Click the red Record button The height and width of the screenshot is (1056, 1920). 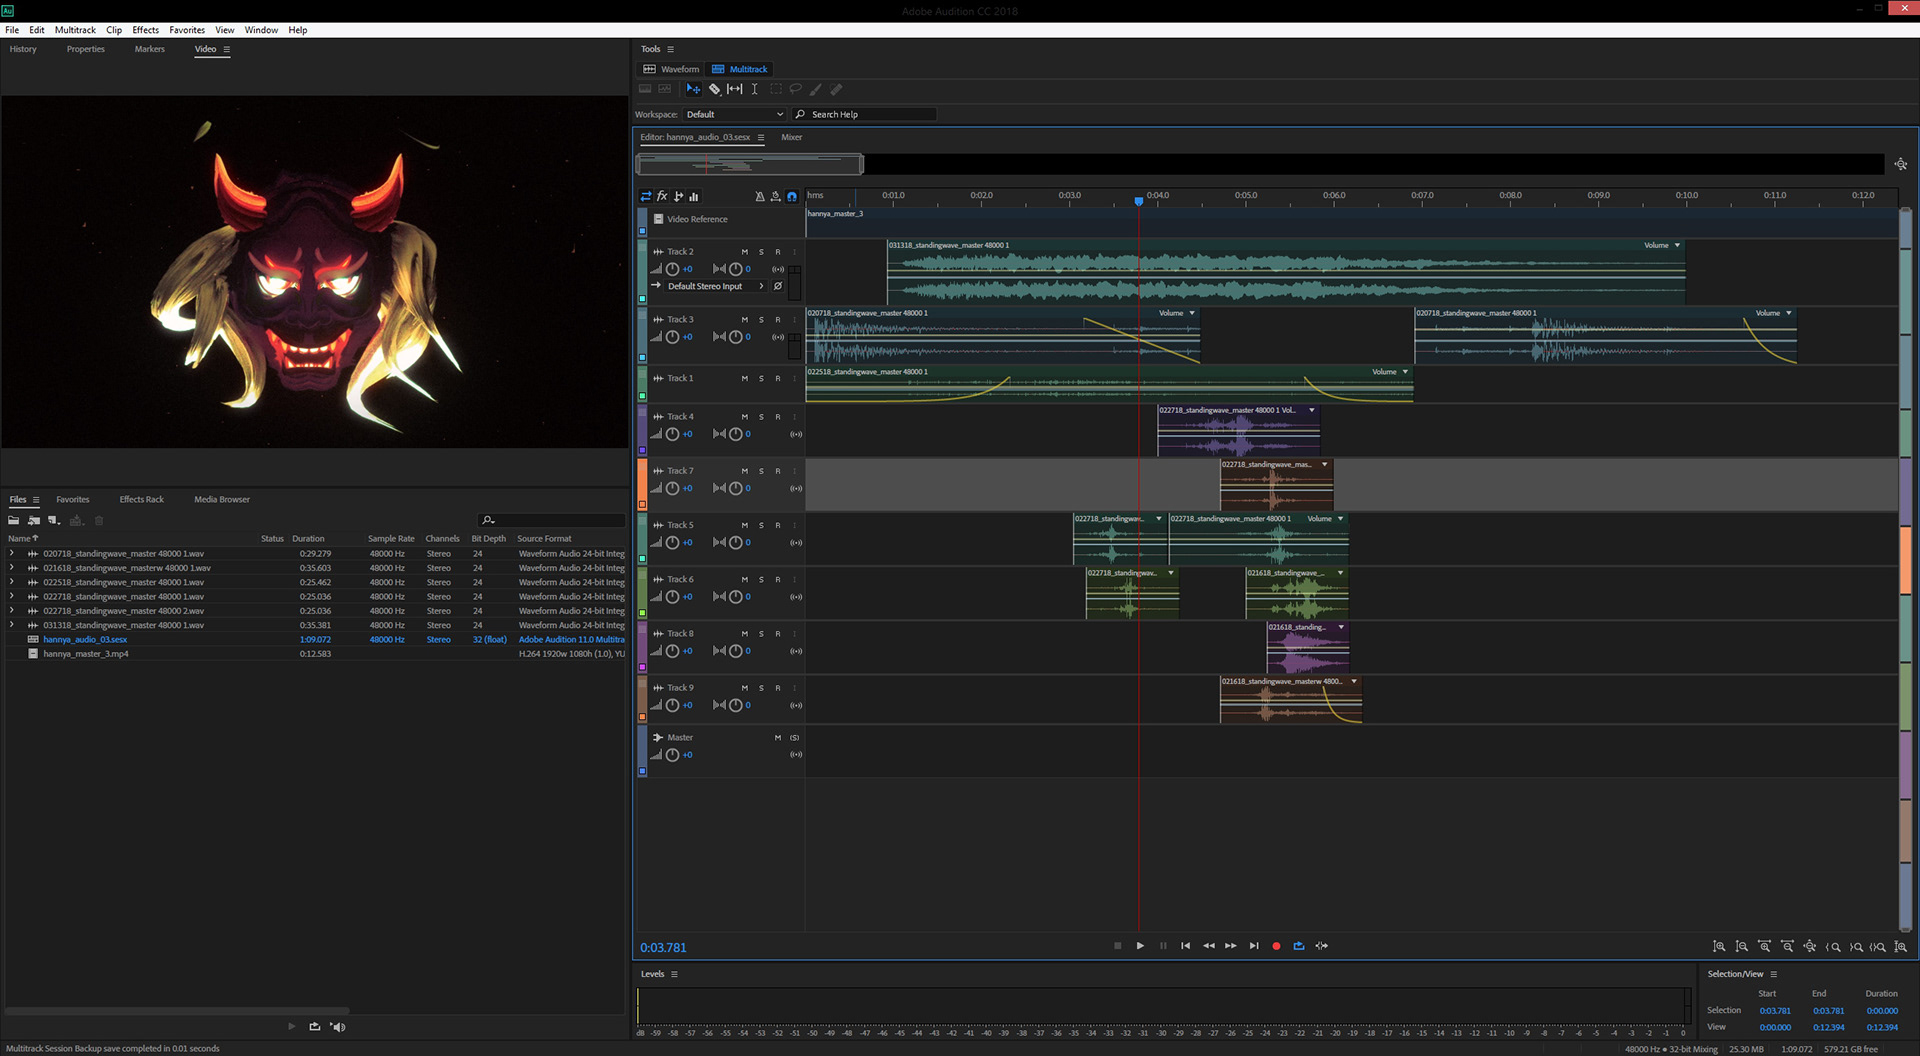[1276, 946]
